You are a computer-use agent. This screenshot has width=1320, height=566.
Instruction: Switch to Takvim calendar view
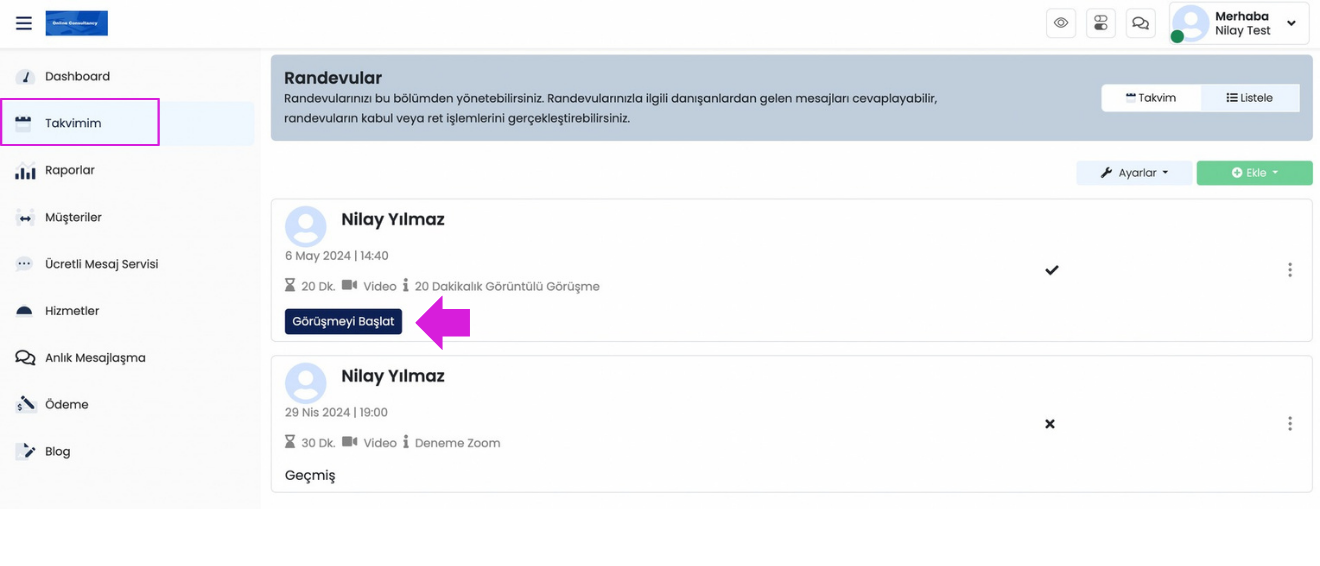pyautogui.click(x=1151, y=98)
